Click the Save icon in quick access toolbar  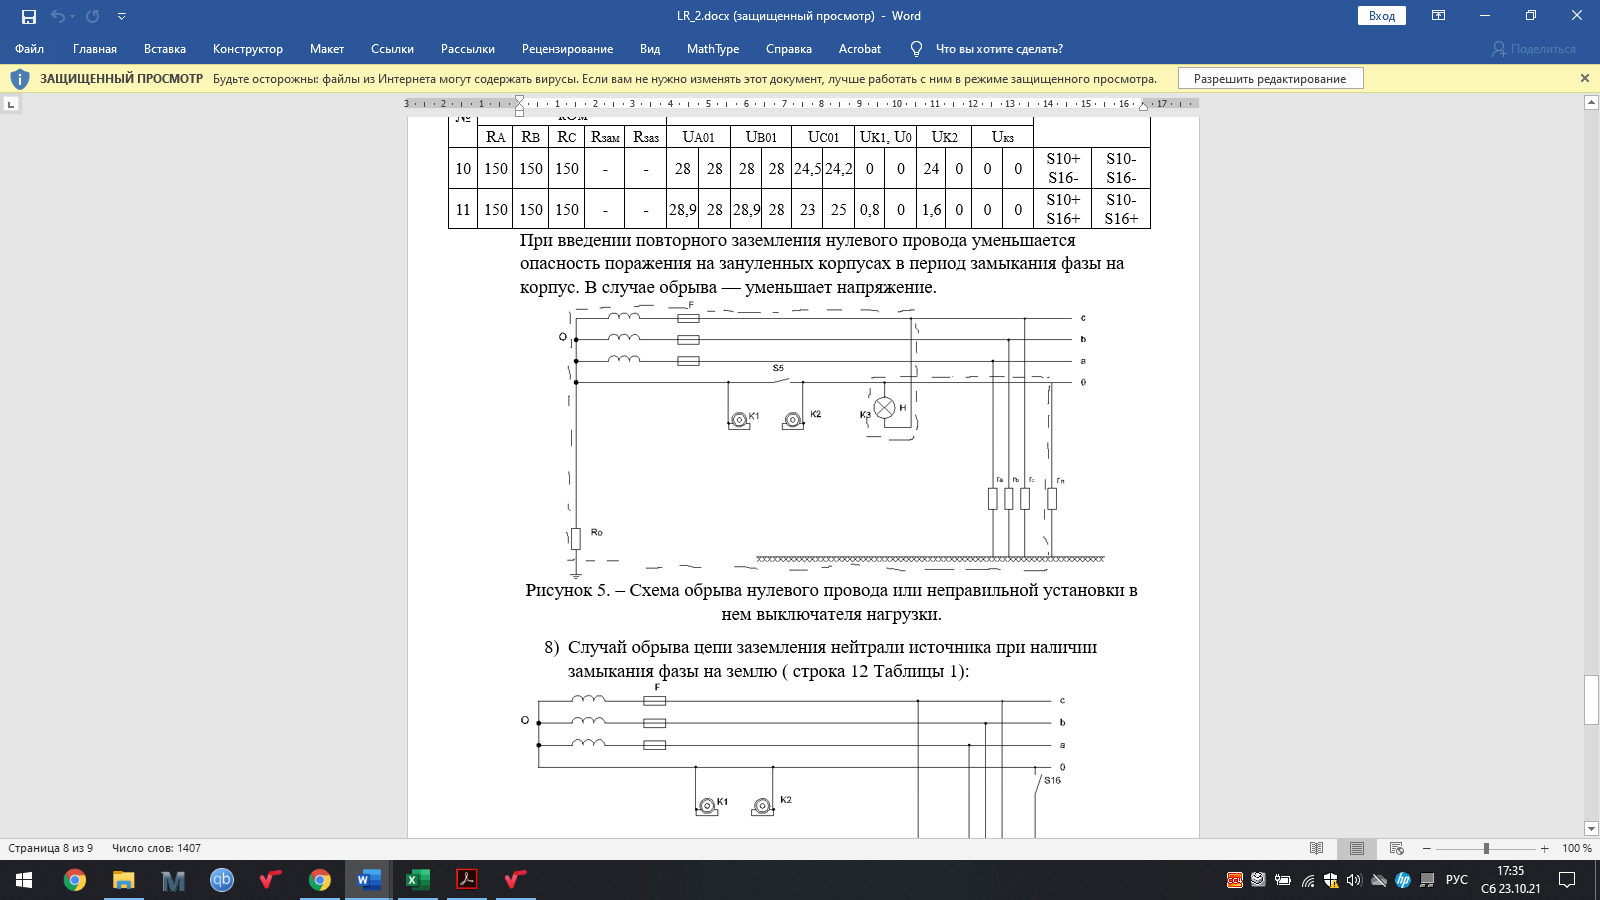coord(29,16)
